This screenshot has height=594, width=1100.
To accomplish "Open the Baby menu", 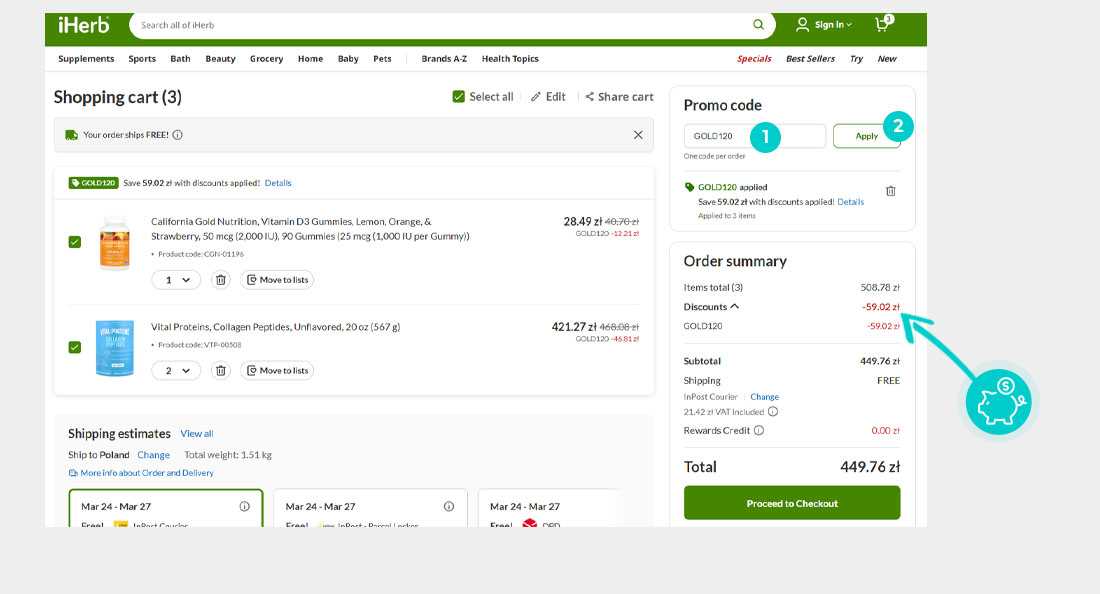I will click(348, 59).
